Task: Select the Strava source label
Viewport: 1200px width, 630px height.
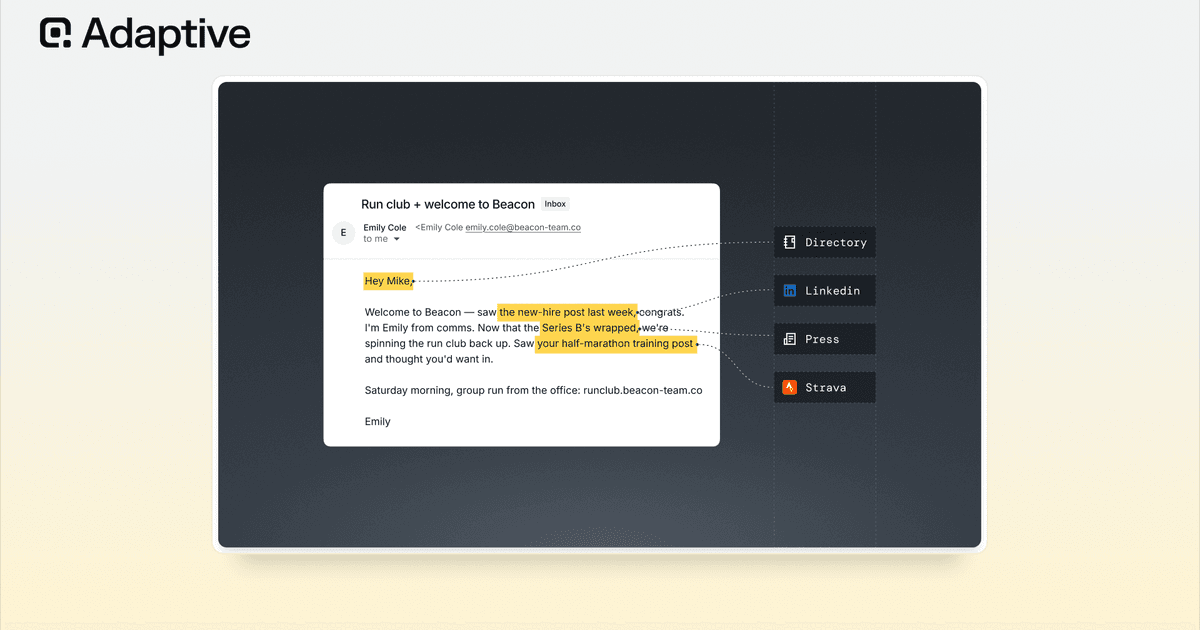Action: point(825,387)
